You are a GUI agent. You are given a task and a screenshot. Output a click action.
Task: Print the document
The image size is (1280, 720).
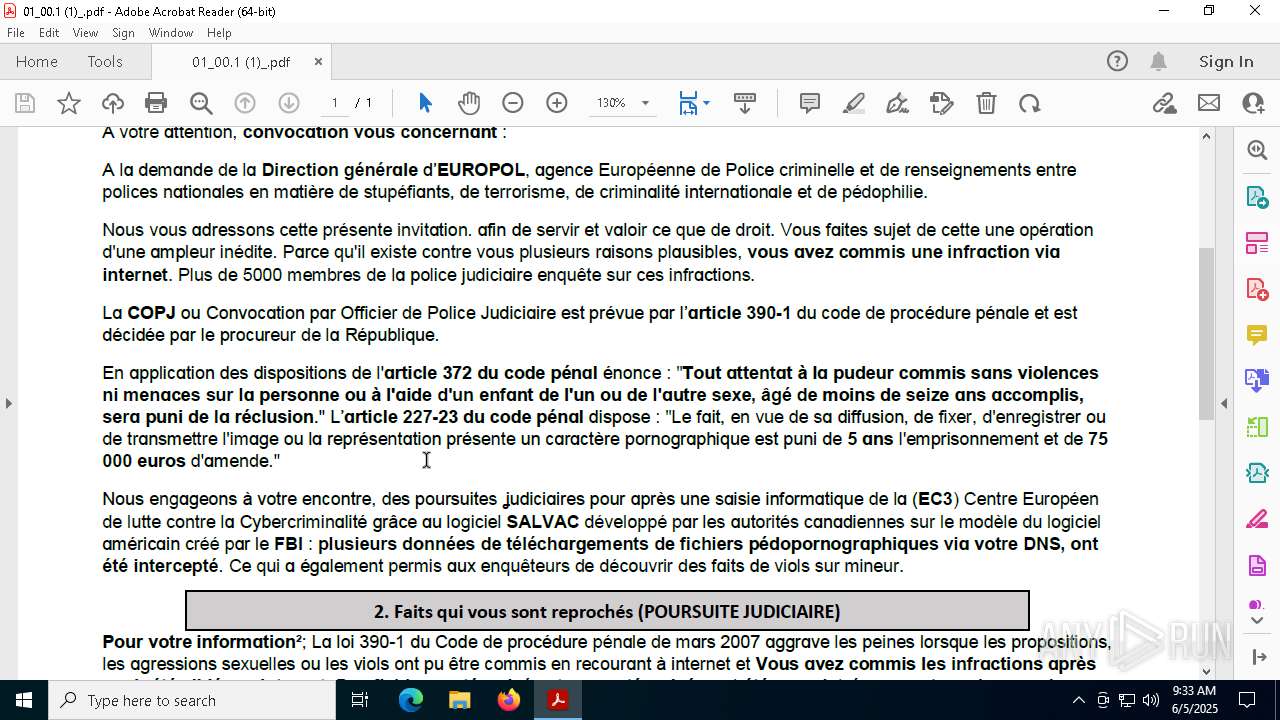click(x=156, y=103)
